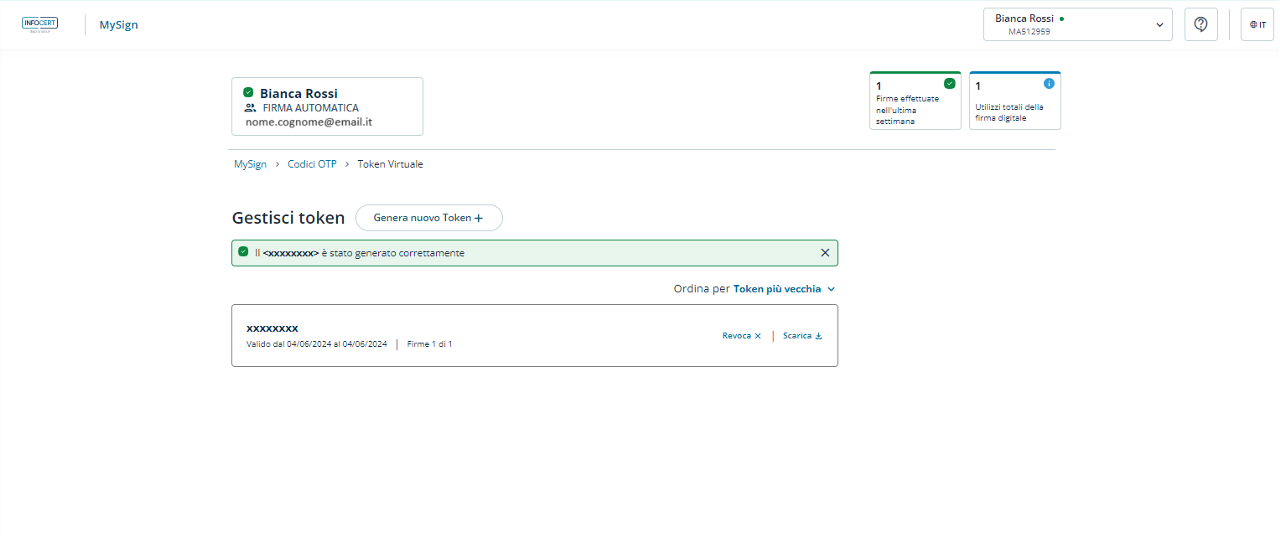Open the help question mark icon
The width and height of the screenshot is (1280, 536).
coord(1201,24)
